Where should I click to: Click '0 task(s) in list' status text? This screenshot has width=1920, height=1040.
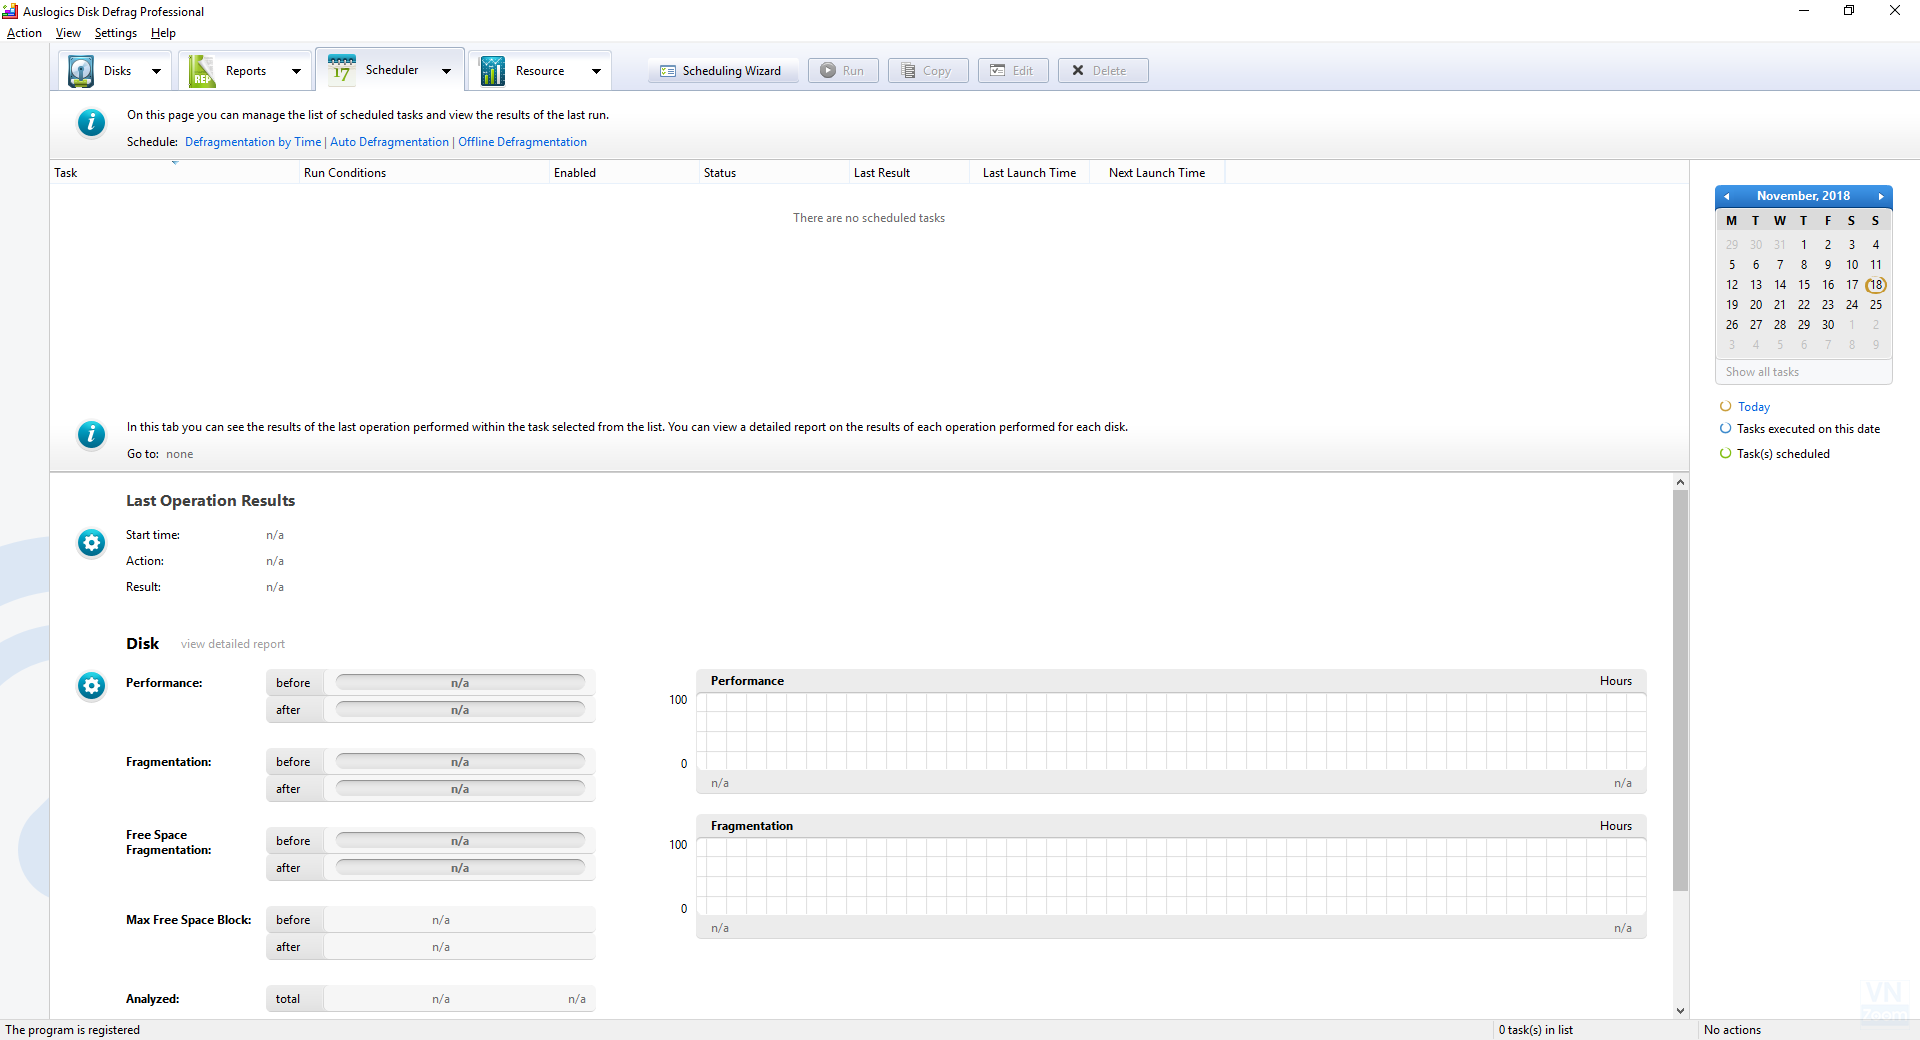pos(1535,1030)
